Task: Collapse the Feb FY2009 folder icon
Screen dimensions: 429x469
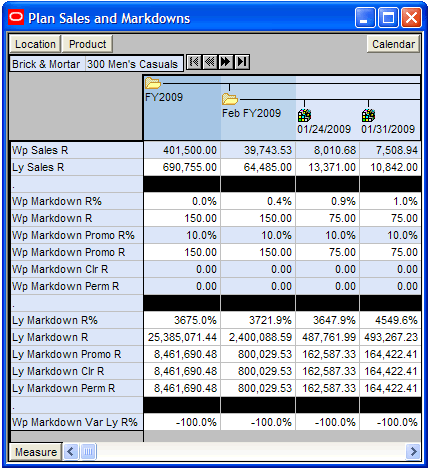Action: click(x=230, y=99)
